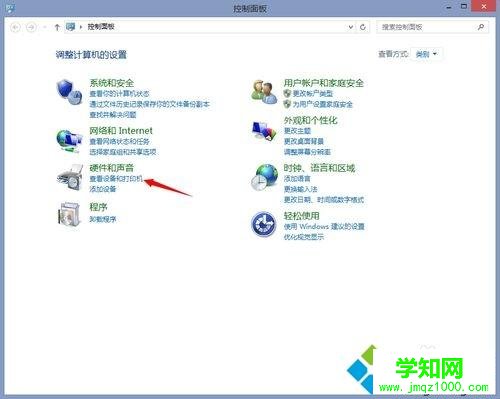
Task: Open the 外观和个性化 heading link
Action: coord(311,120)
